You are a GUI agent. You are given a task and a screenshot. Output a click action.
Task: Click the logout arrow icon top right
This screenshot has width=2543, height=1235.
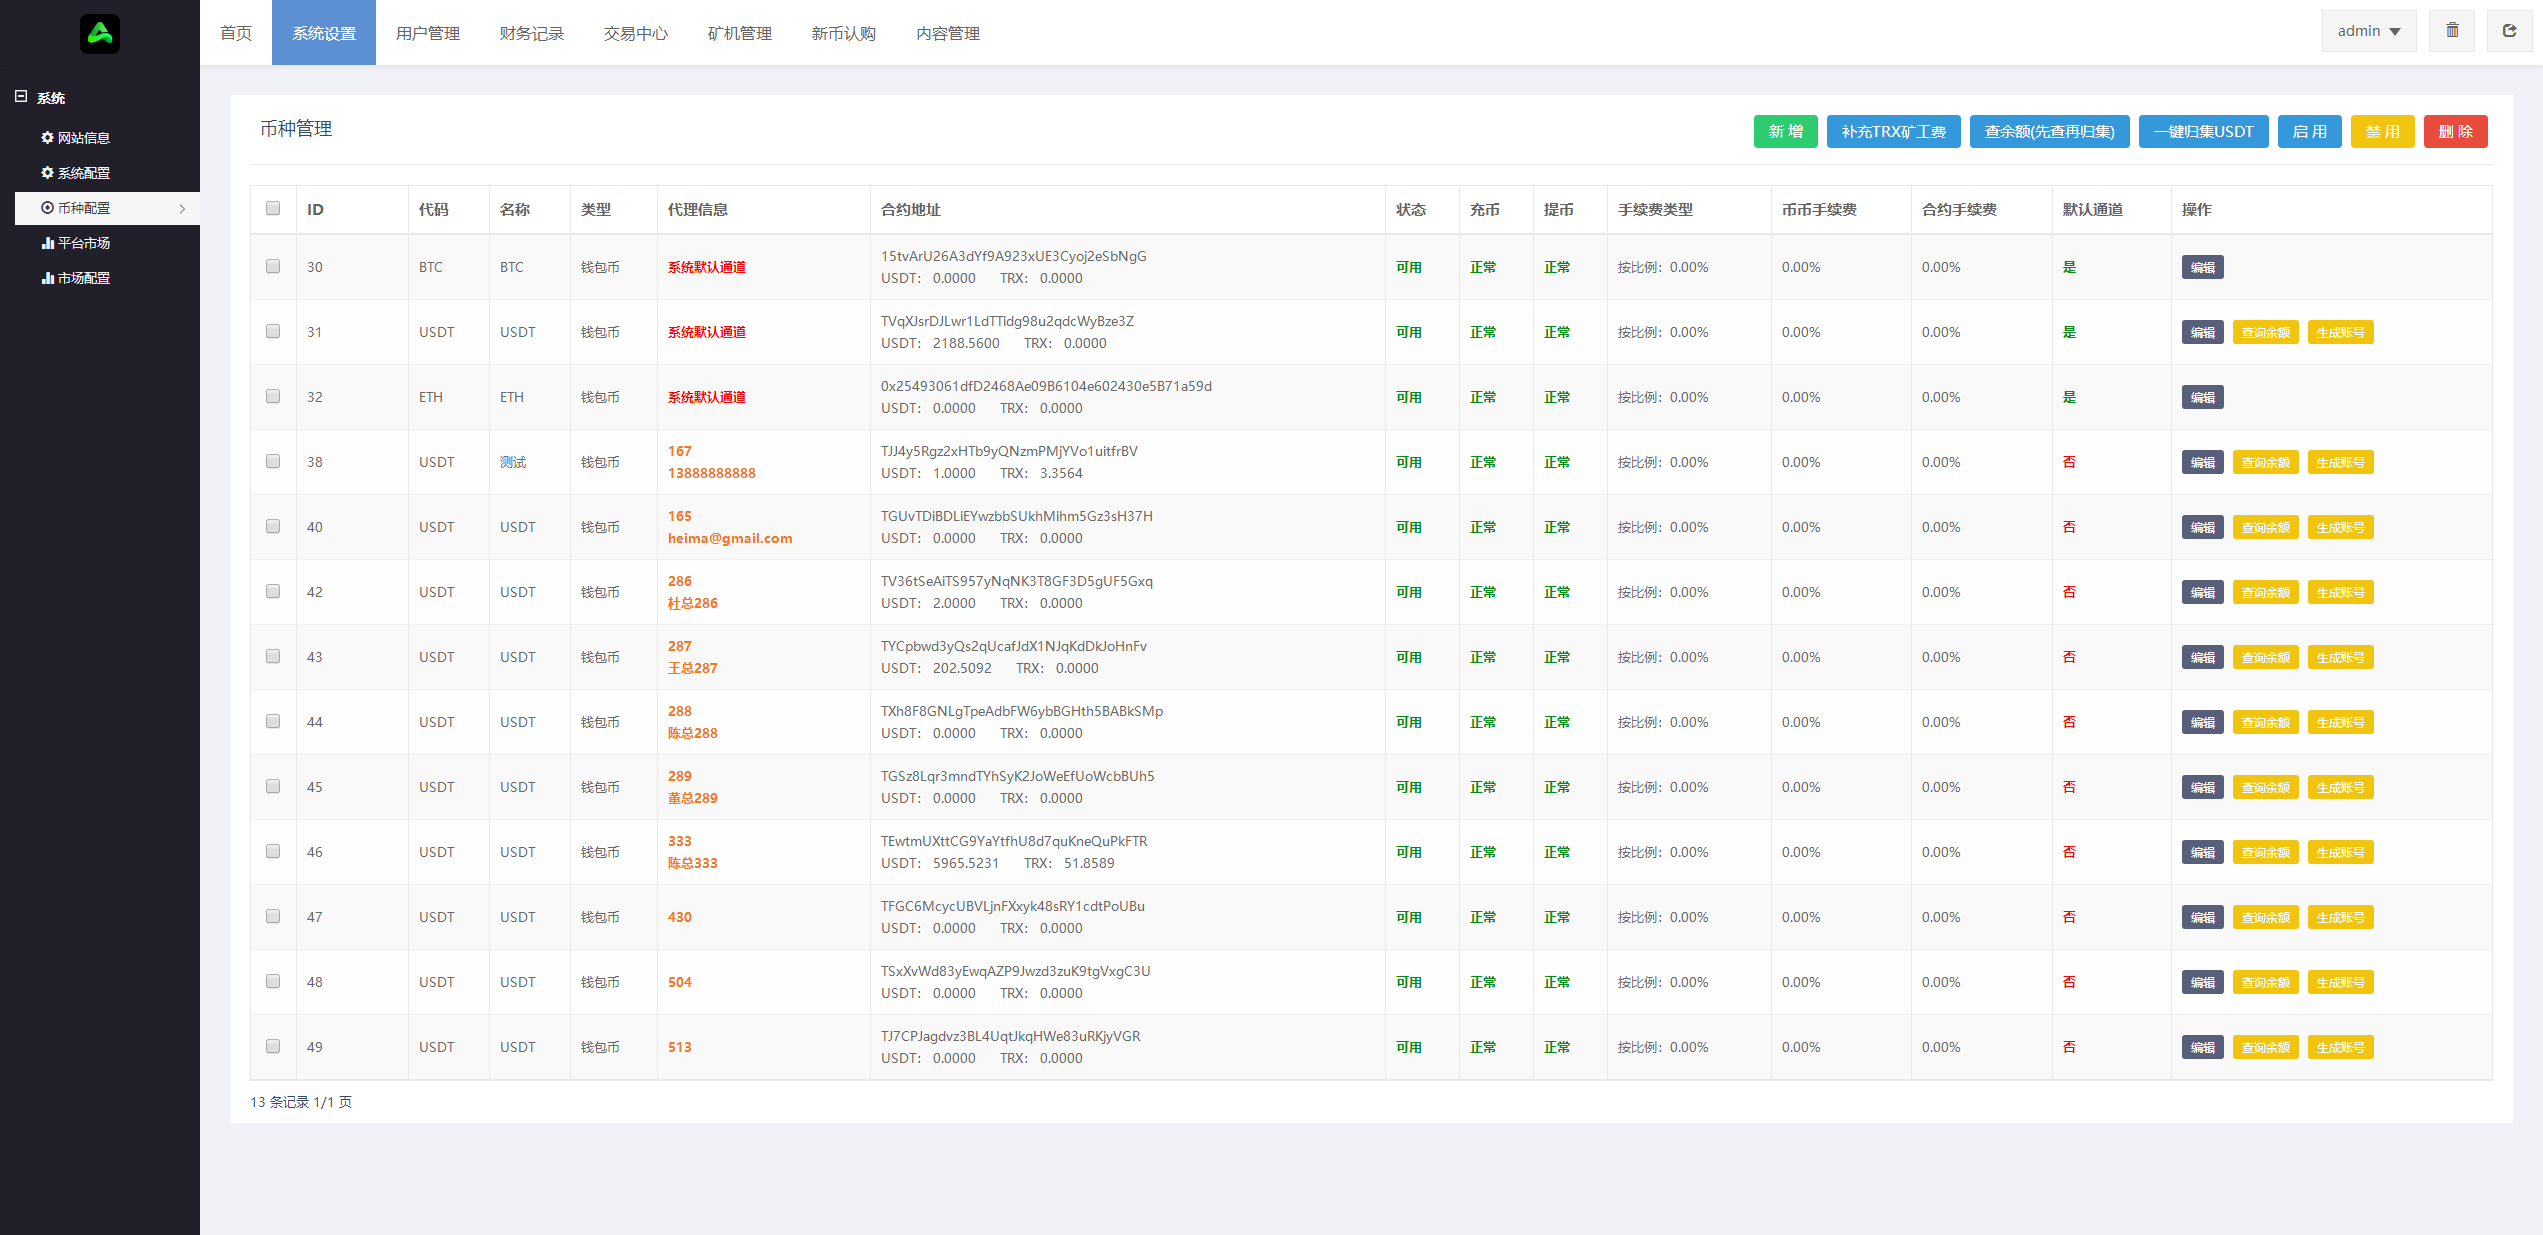[2509, 31]
